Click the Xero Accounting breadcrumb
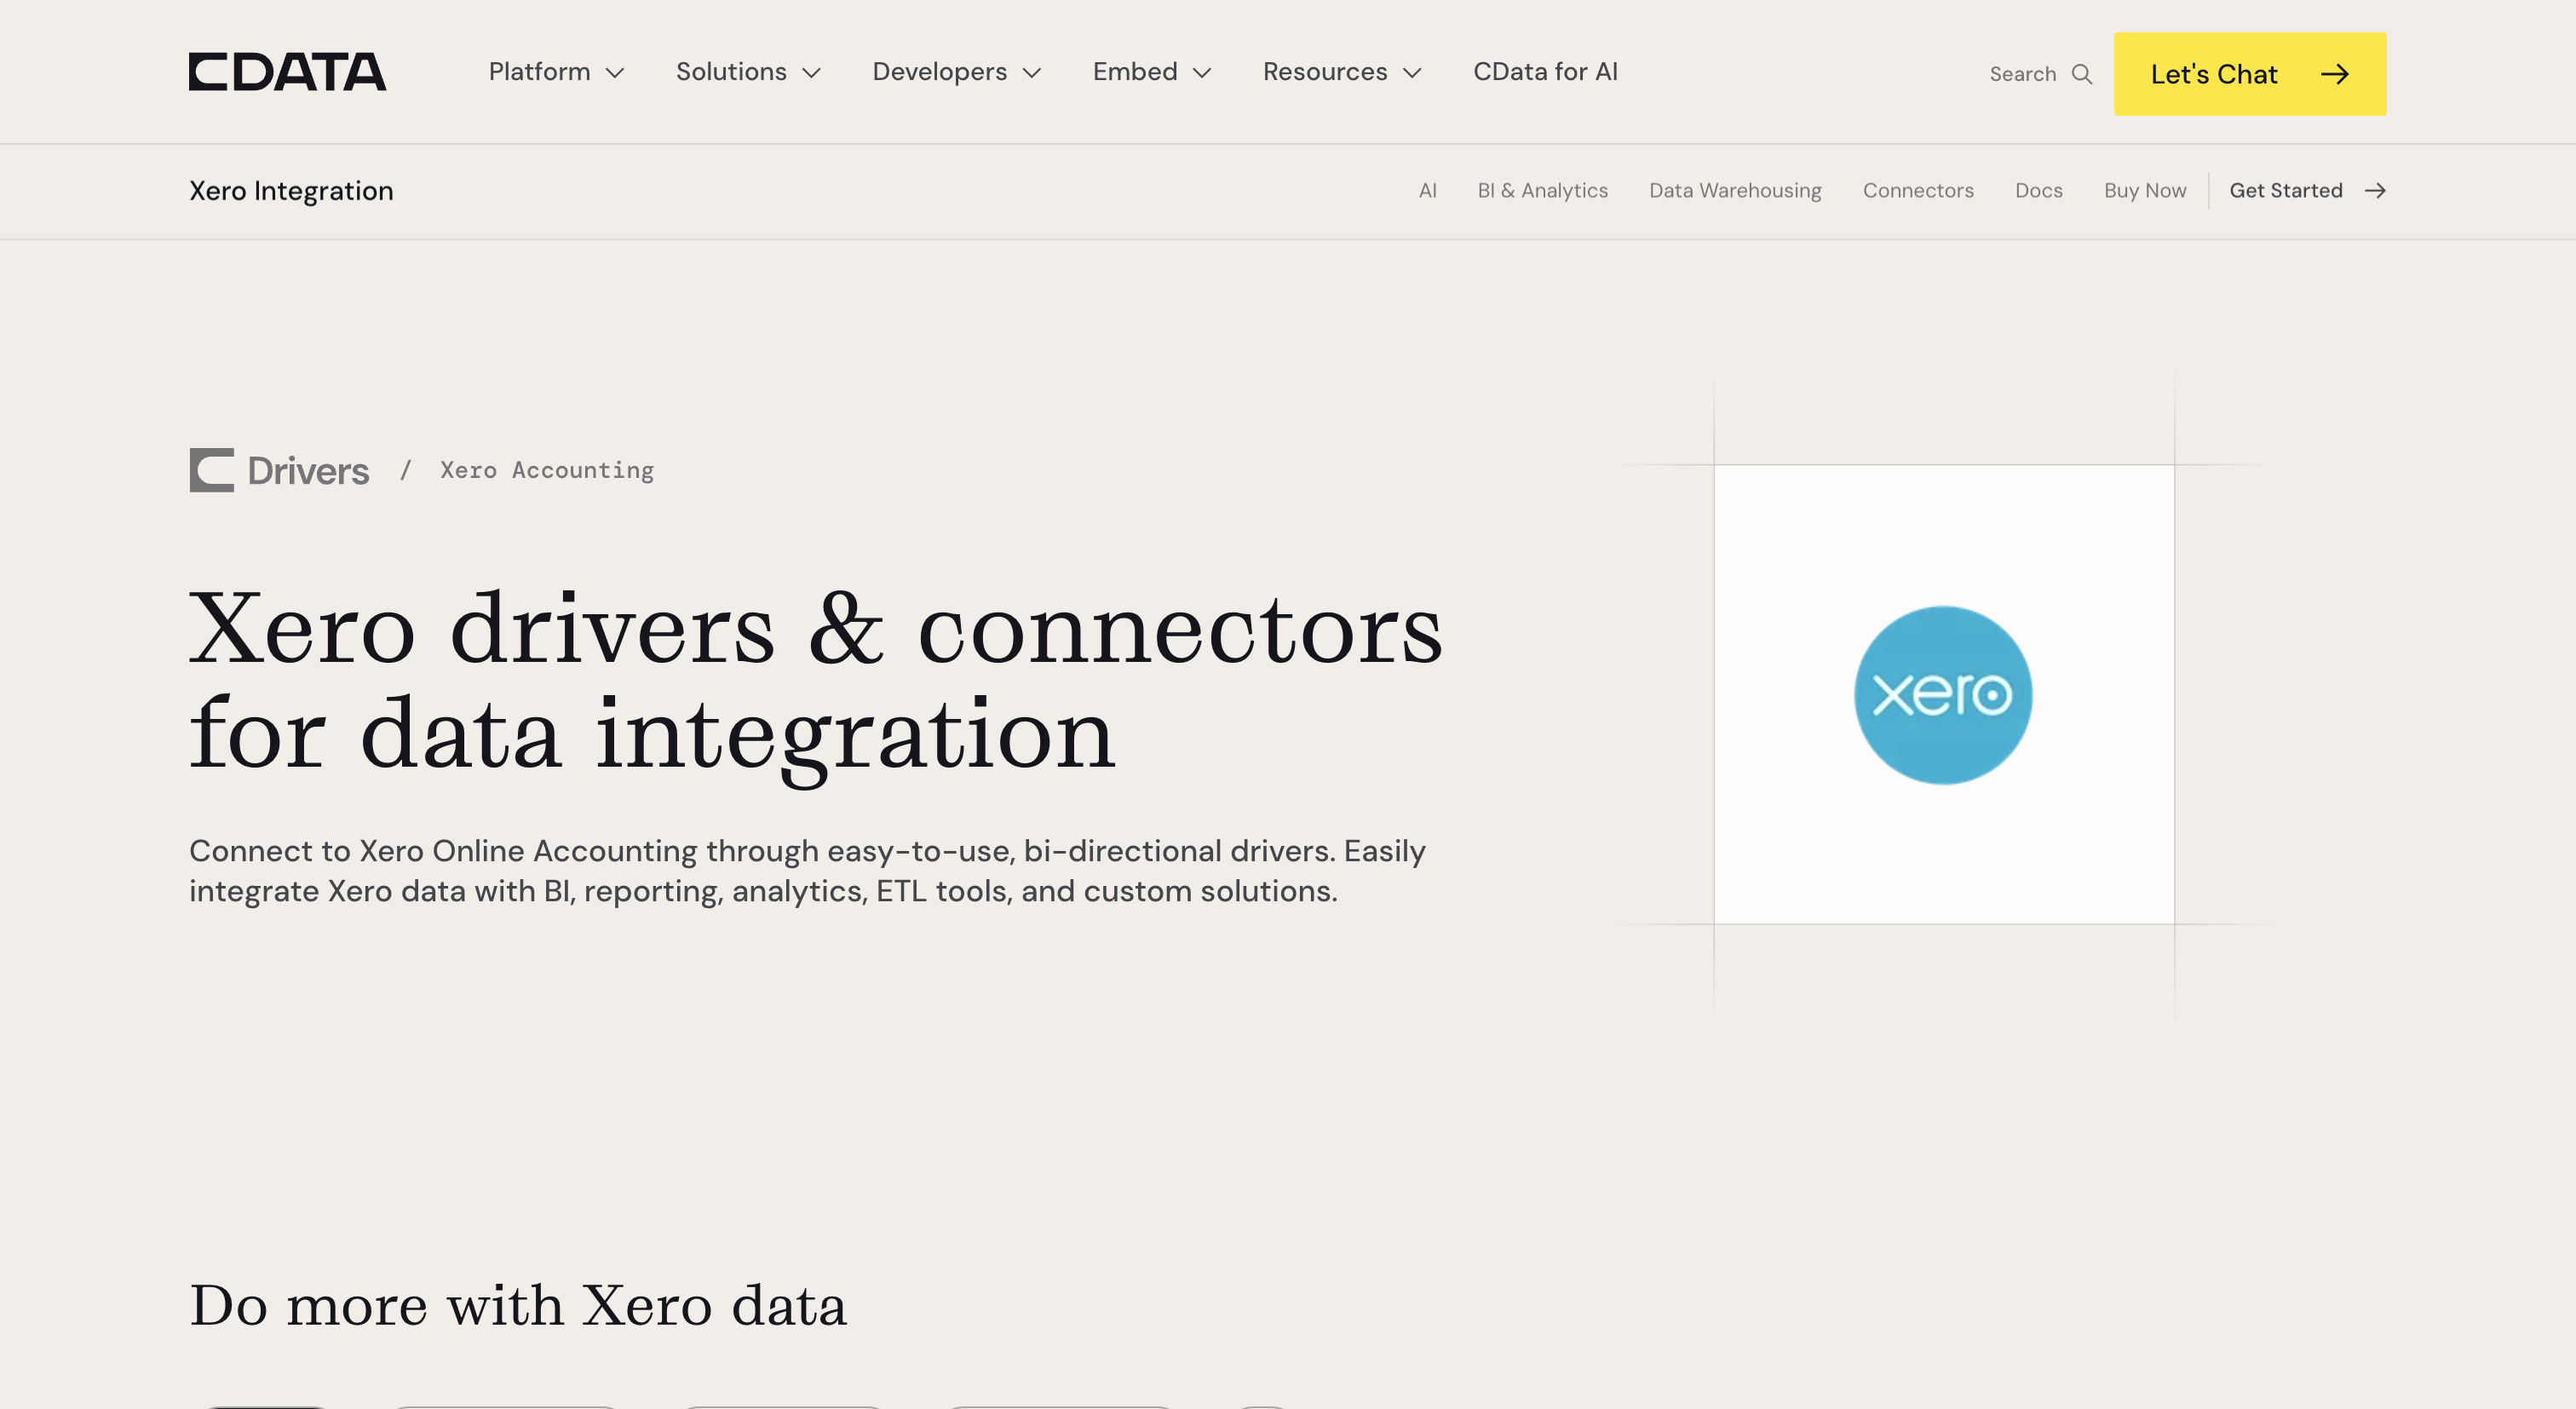Viewport: 2576px width, 1409px height. tap(547, 470)
